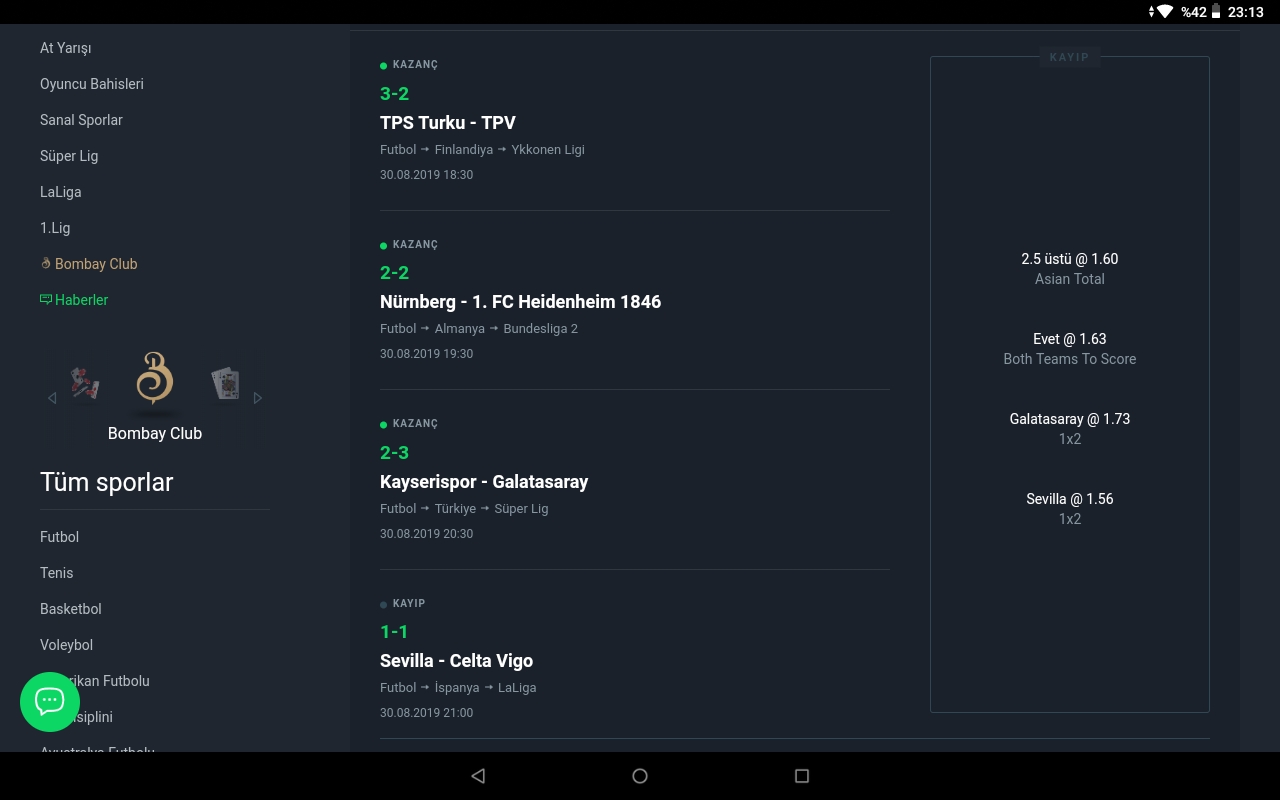Click the KAZANÇ status of TPS Turku match

415,65
